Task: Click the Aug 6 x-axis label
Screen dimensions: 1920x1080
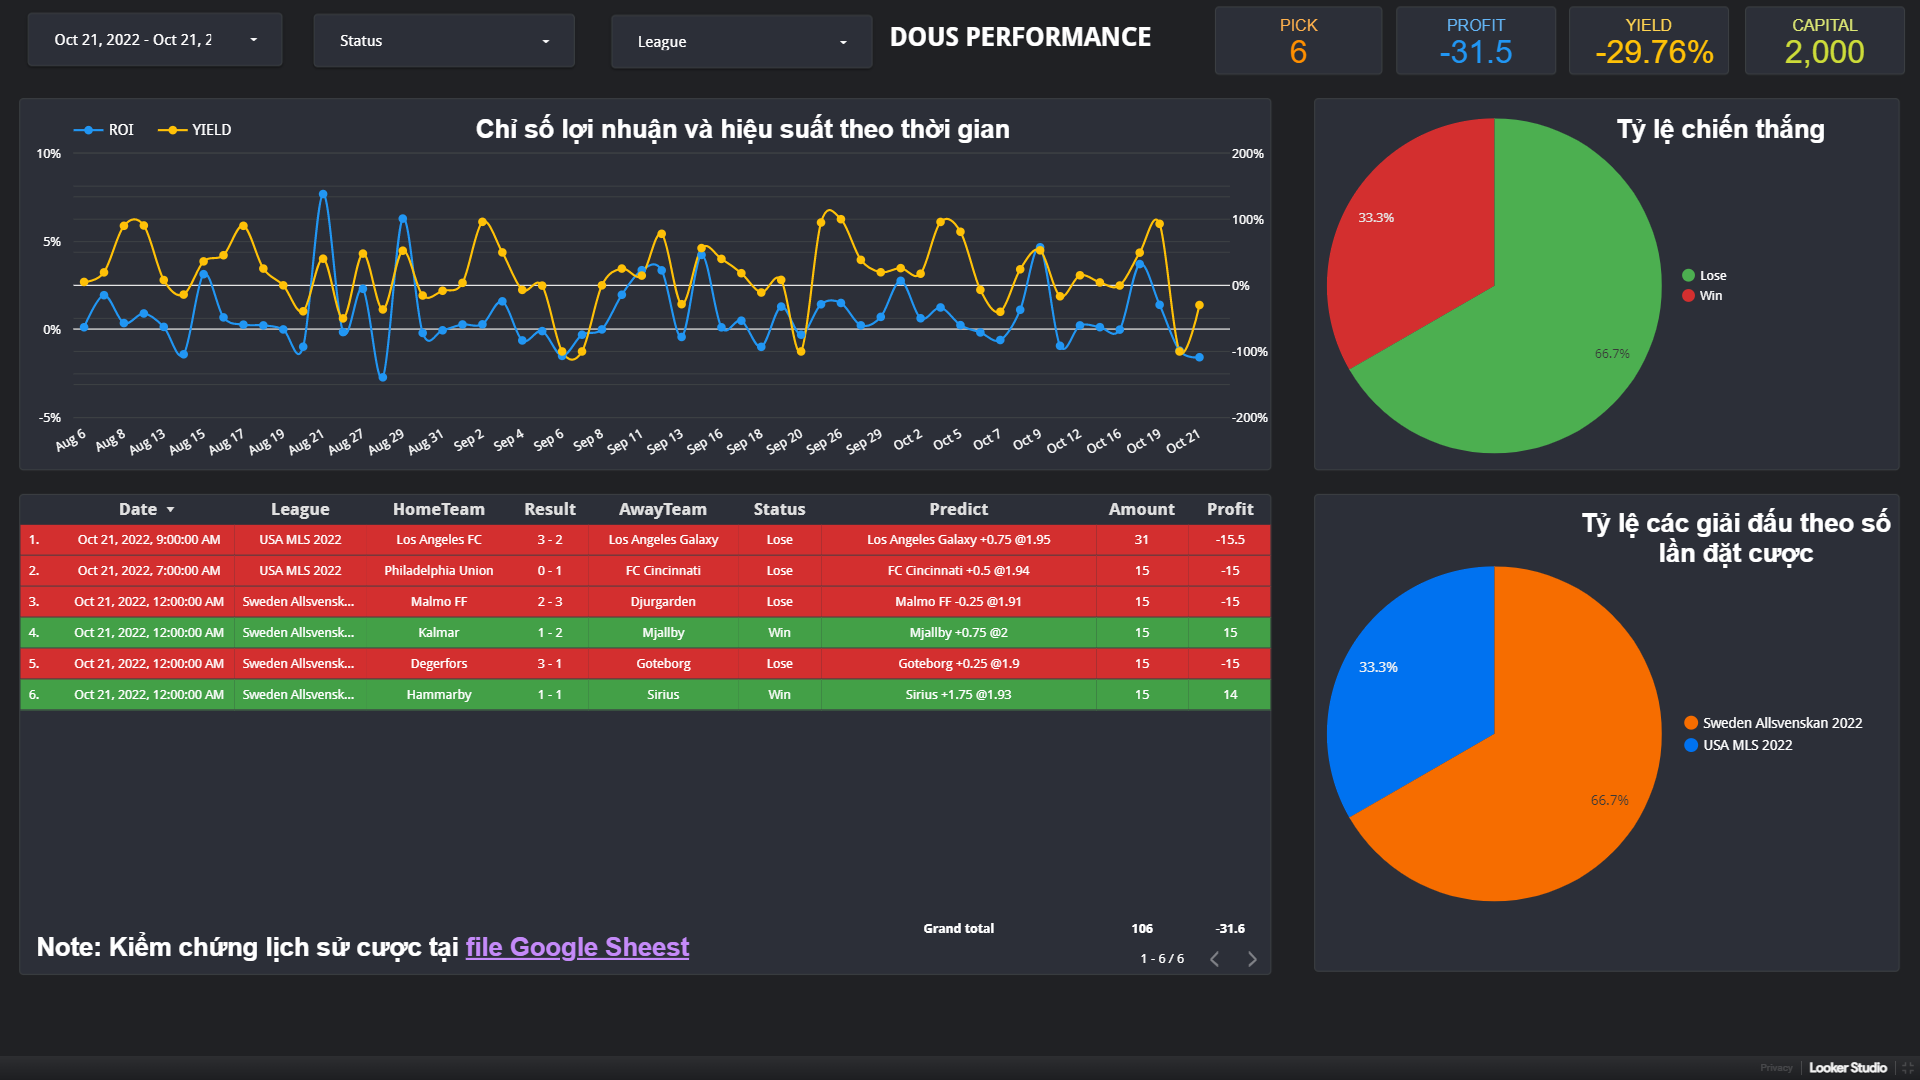Action: [x=71, y=441]
